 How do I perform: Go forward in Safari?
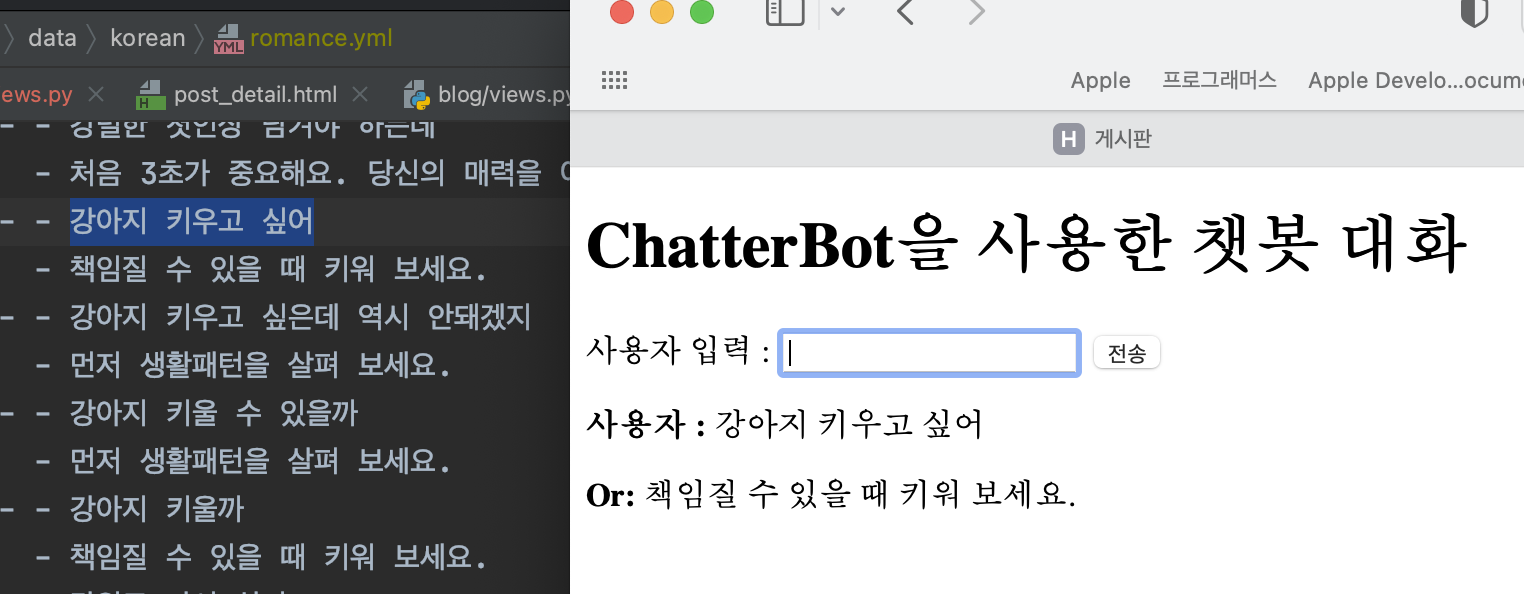click(x=977, y=12)
